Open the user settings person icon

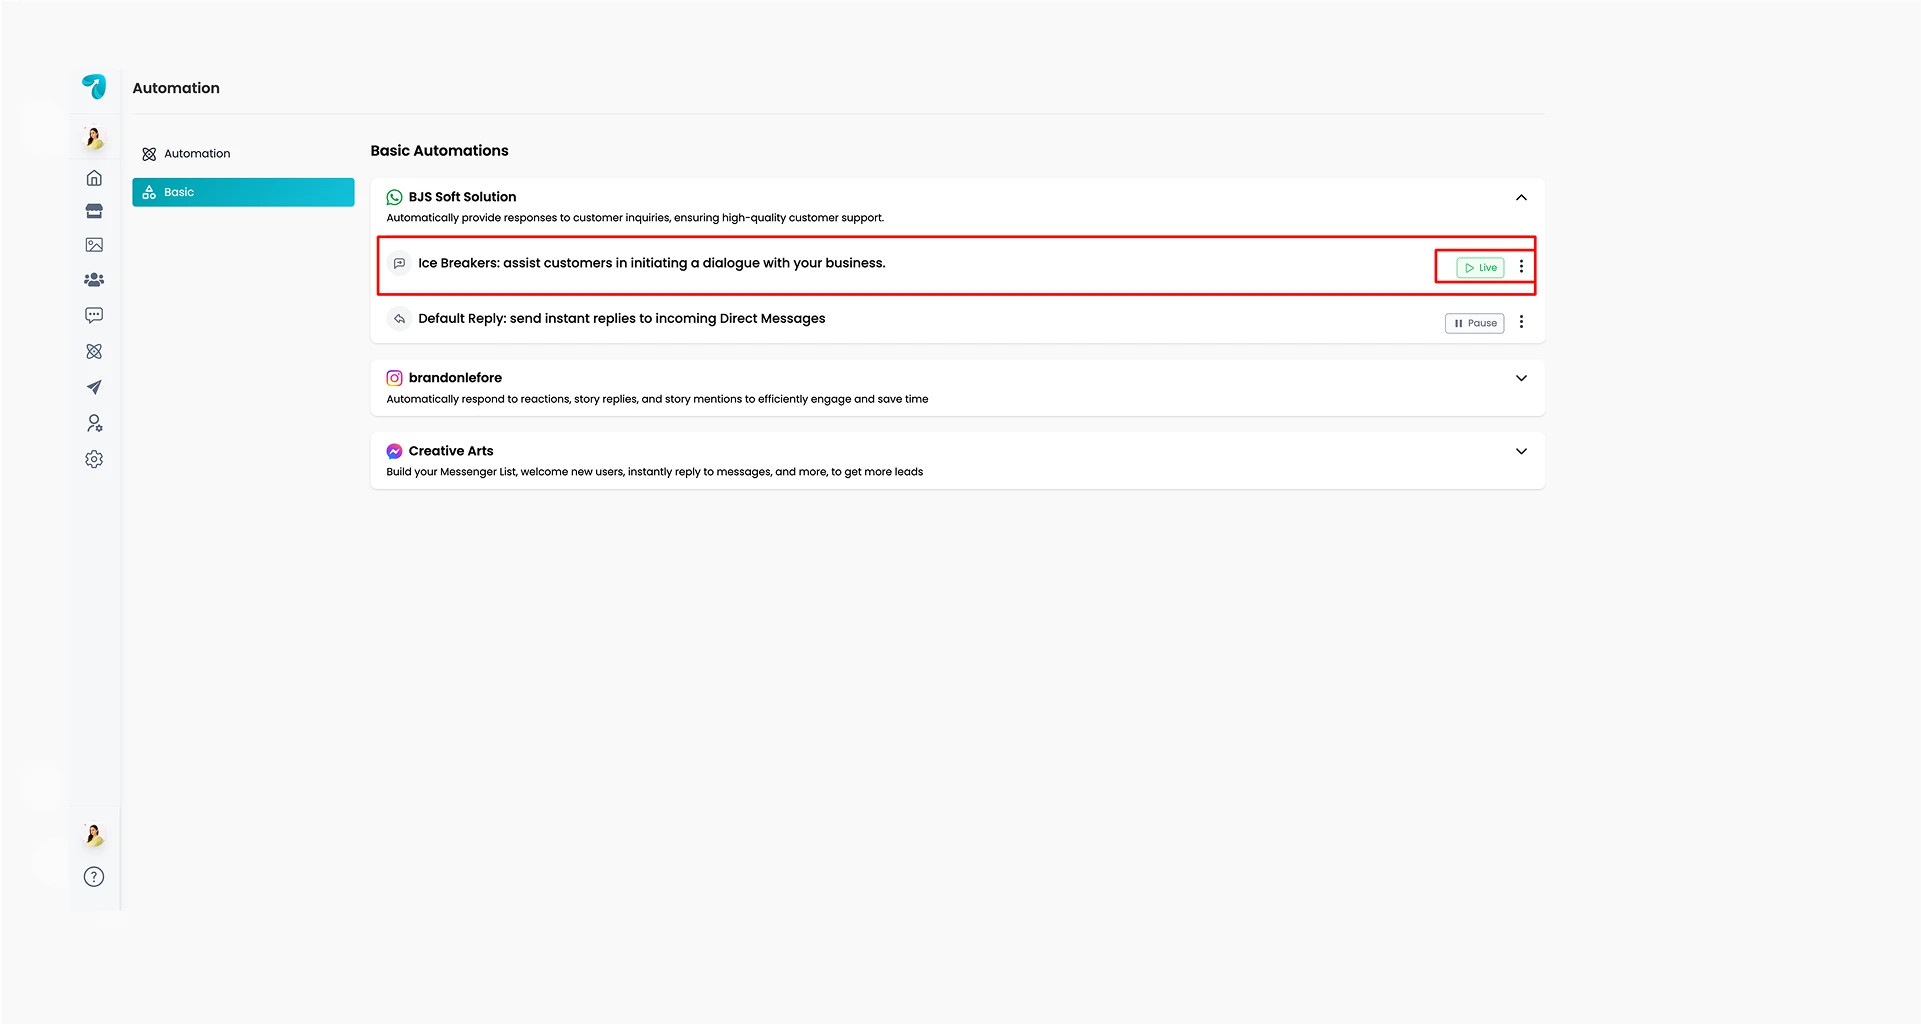coord(94,423)
